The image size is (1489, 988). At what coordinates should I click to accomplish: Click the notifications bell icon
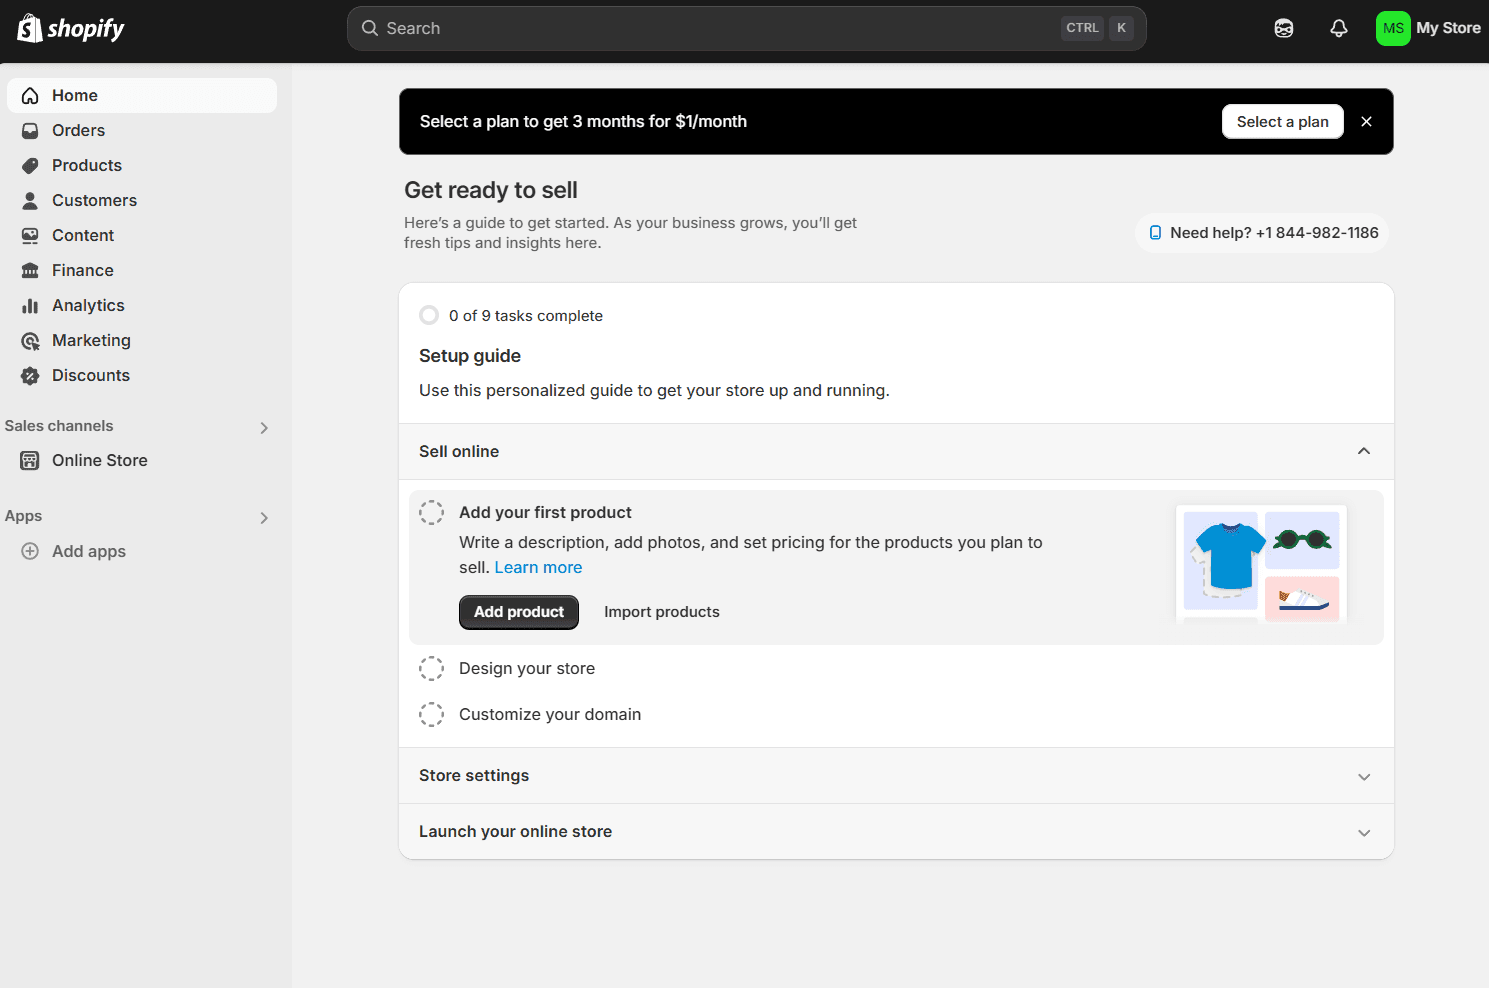click(1338, 28)
